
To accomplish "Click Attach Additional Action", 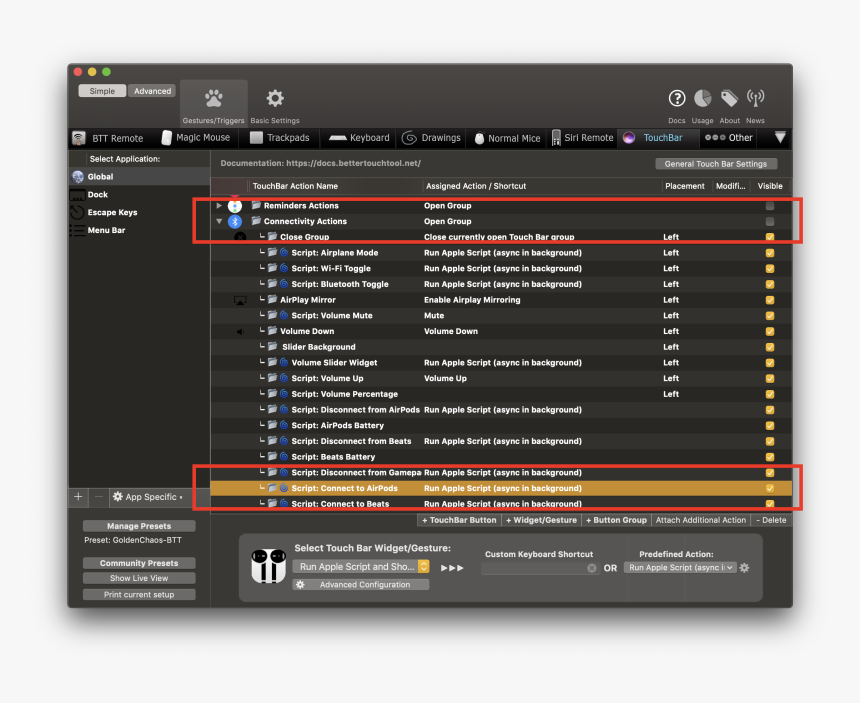I will tap(701, 520).
